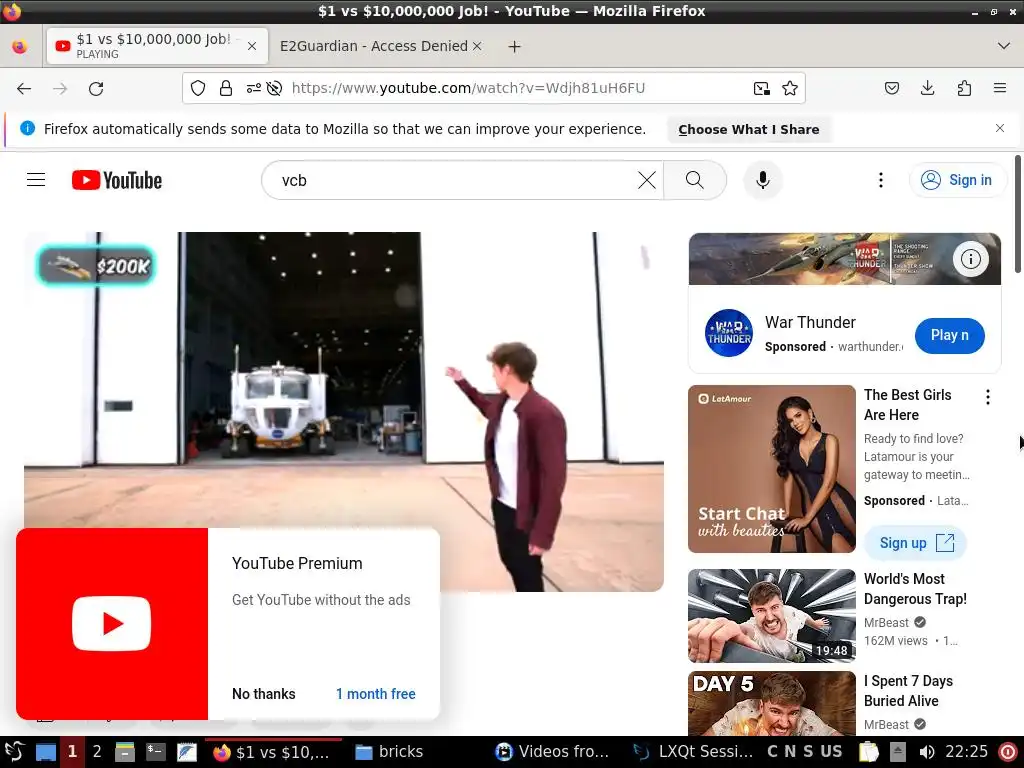
Task: Click the padlock site security icon
Action: click(226, 88)
